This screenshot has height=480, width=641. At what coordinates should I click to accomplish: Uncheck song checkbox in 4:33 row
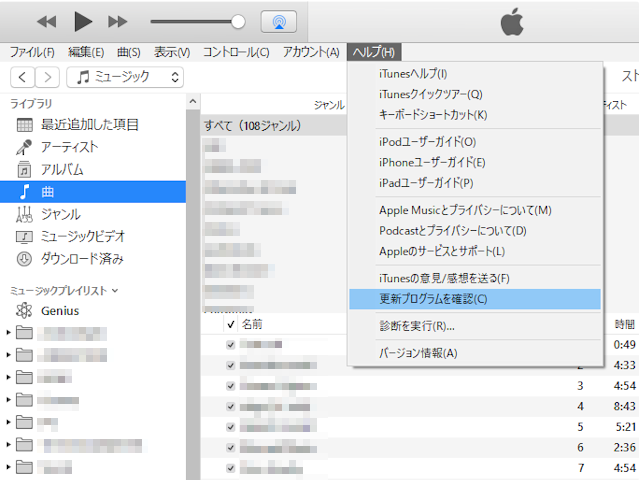(x=231, y=365)
